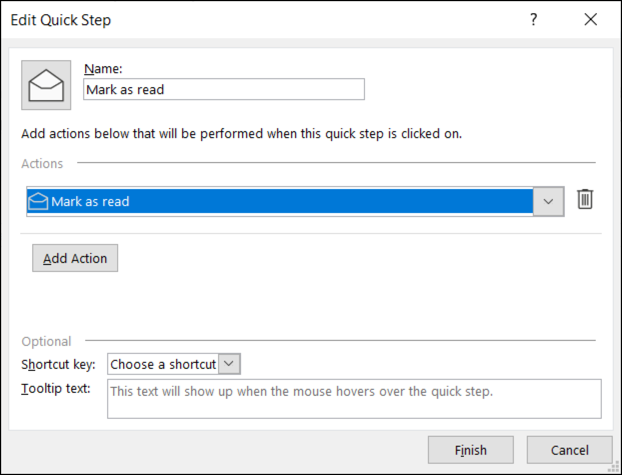Delete the Mark as read action
The width and height of the screenshot is (622, 475).
585,200
